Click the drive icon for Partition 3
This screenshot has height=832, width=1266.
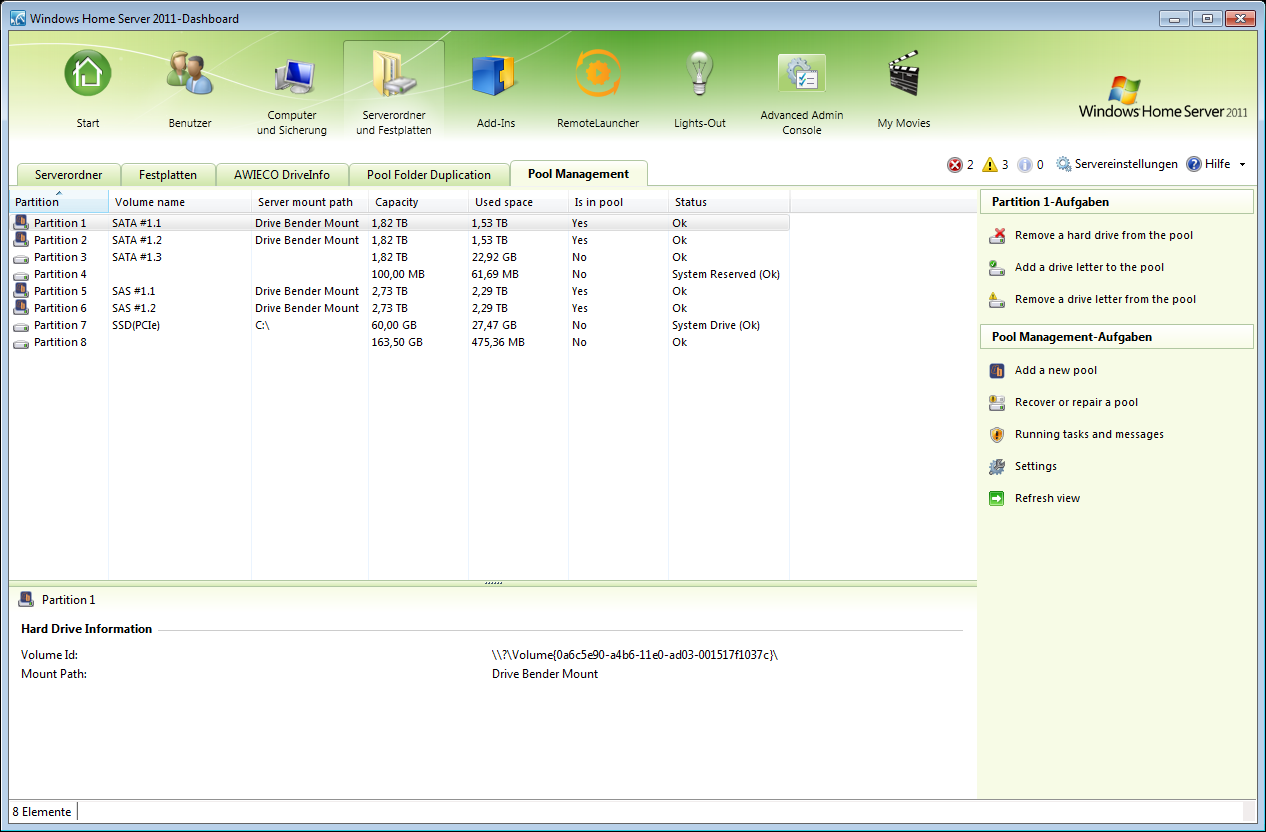21,257
